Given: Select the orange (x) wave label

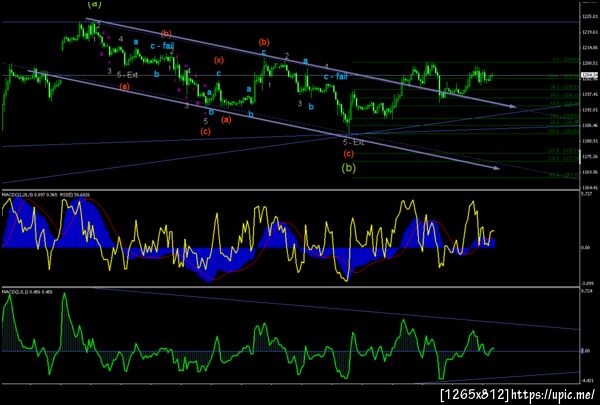Looking at the screenshot, I should pyautogui.click(x=218, y=60).
